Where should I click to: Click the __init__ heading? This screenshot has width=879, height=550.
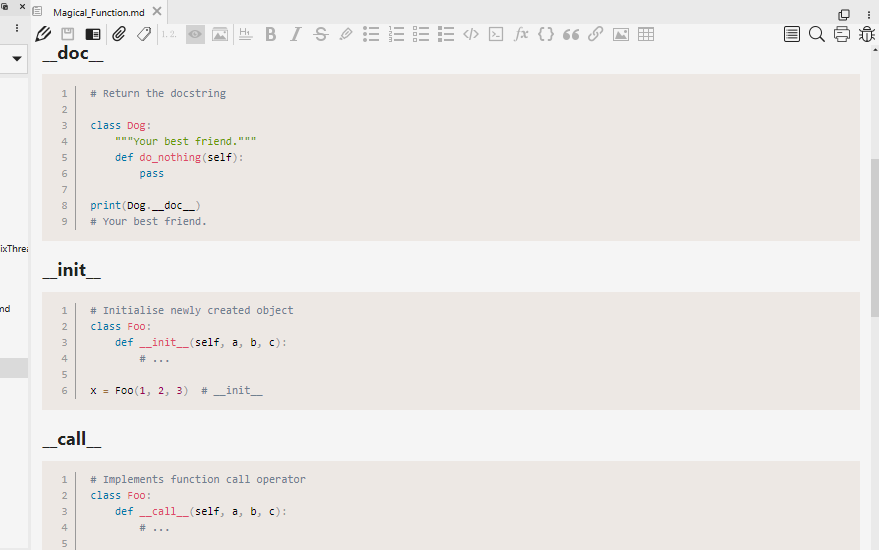(x=72, y=270)
